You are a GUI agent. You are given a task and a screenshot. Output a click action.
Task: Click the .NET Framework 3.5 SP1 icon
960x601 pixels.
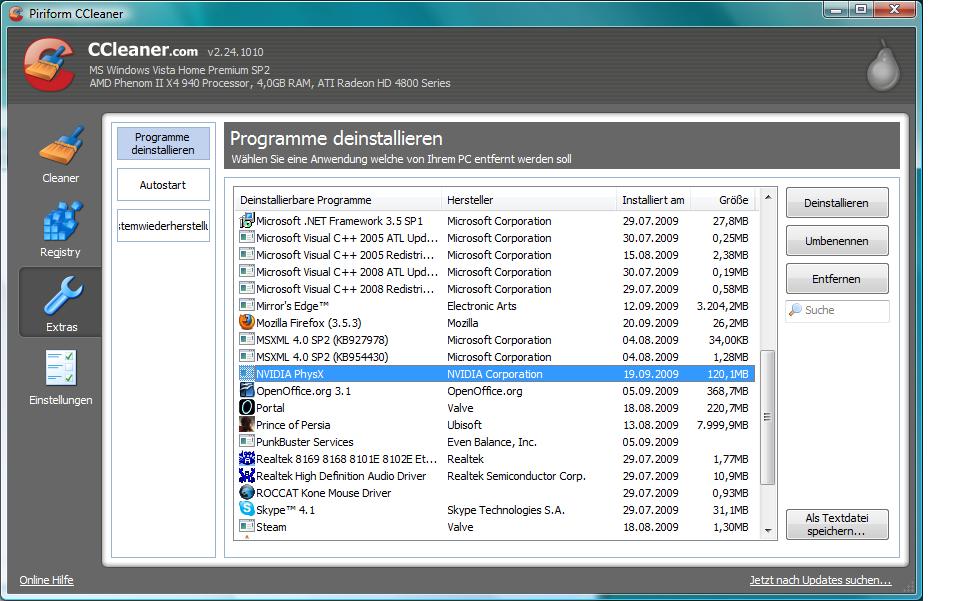pyautogui.click(x=247, y=220)
